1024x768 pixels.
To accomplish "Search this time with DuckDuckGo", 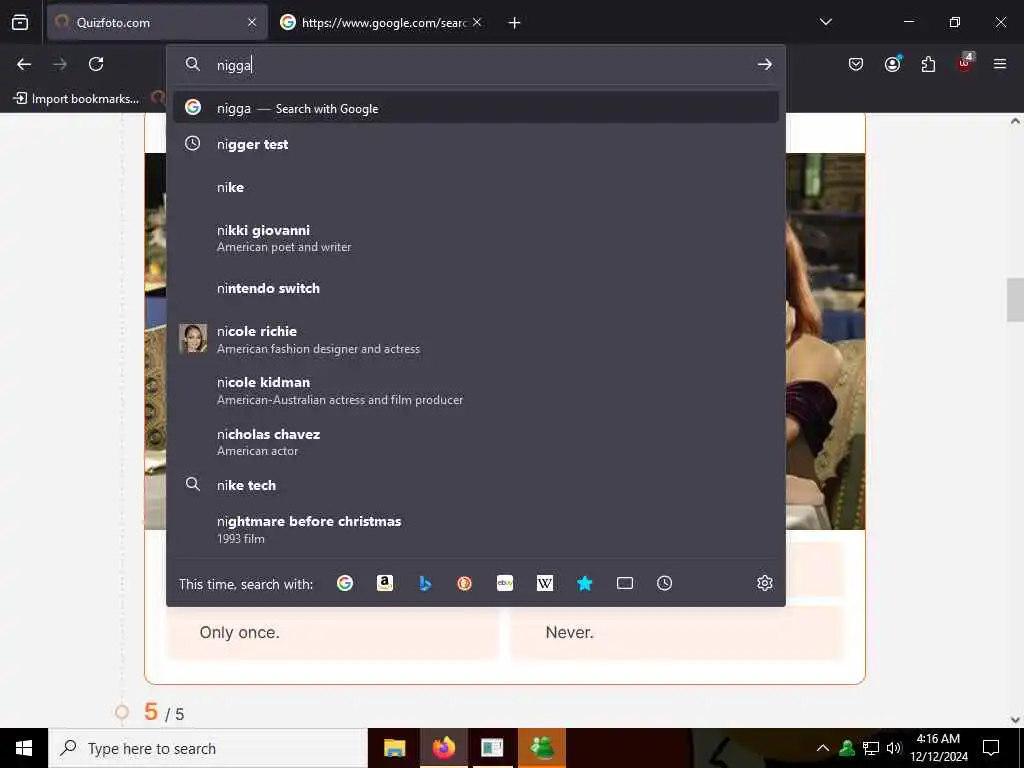I will [464, 583].
